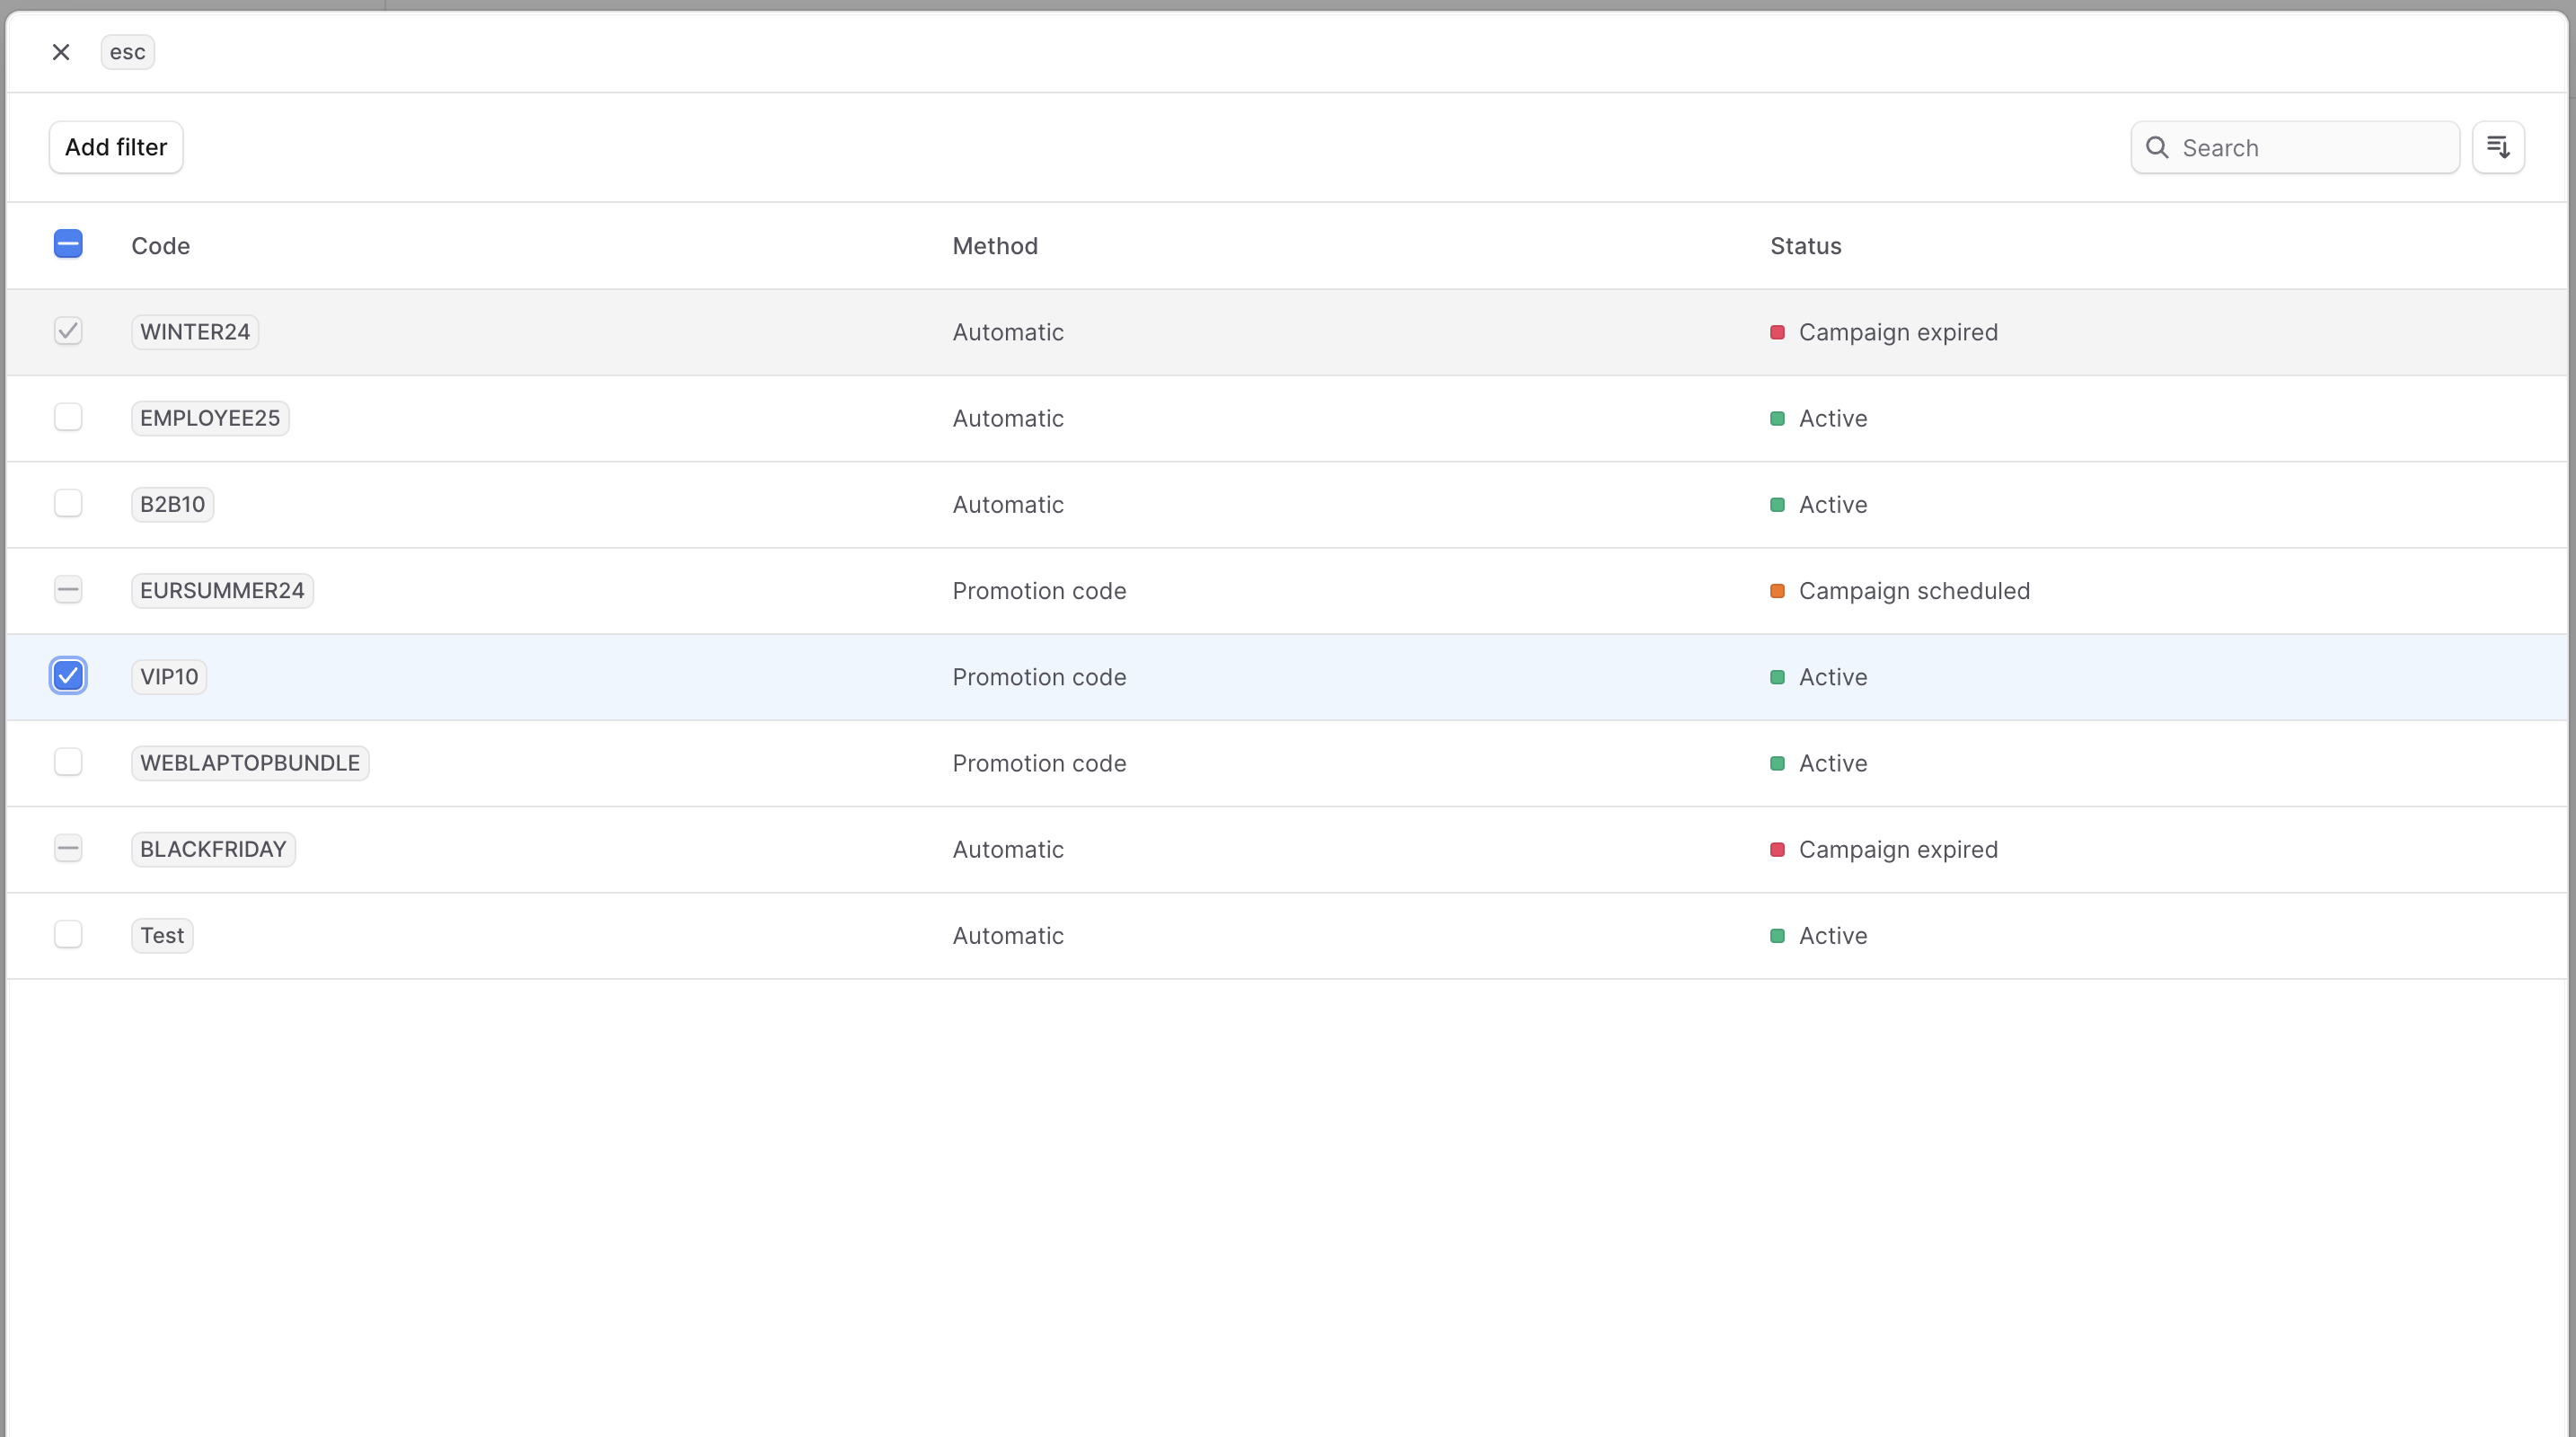
Task: Check the WEBLAPTOPBUNDLE row checkbox
Action: click(x=68, y=762)
